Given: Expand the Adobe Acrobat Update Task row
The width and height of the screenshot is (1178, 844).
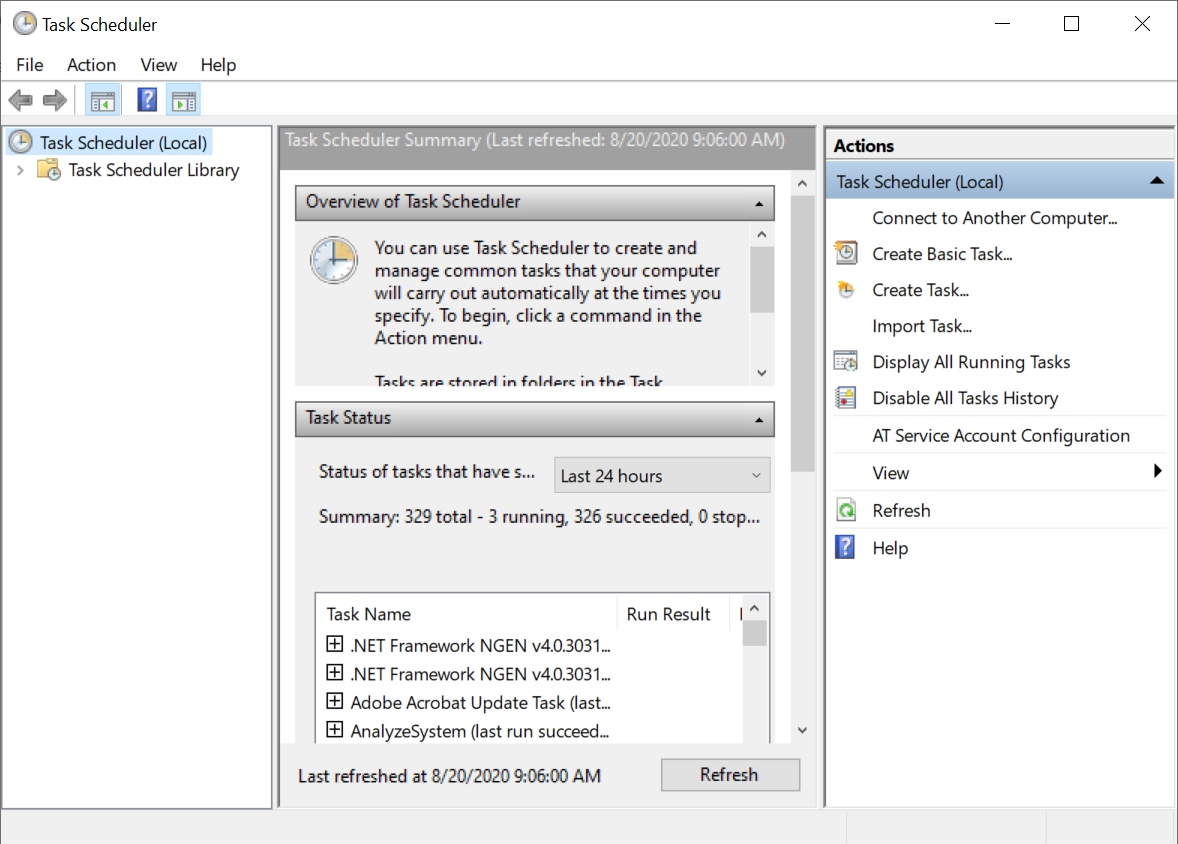Looking at the screenshot, I should pyautogui.click(x=335, y=701).
